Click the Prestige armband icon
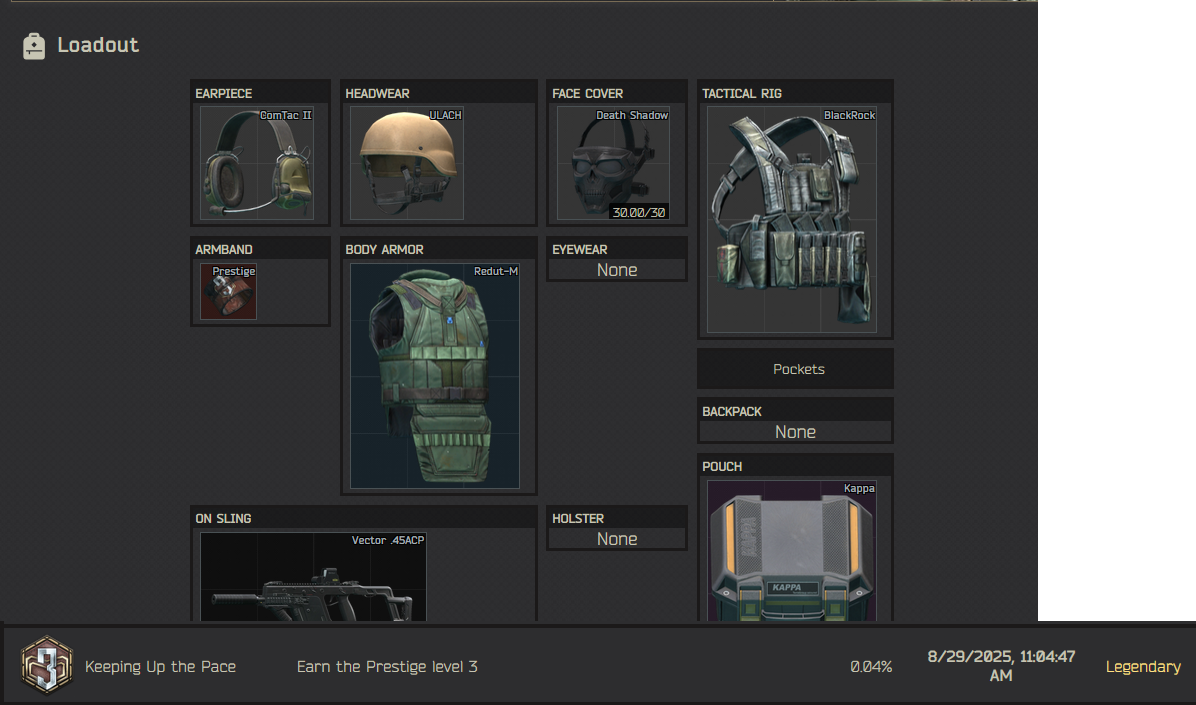 (x=228, y=291)
